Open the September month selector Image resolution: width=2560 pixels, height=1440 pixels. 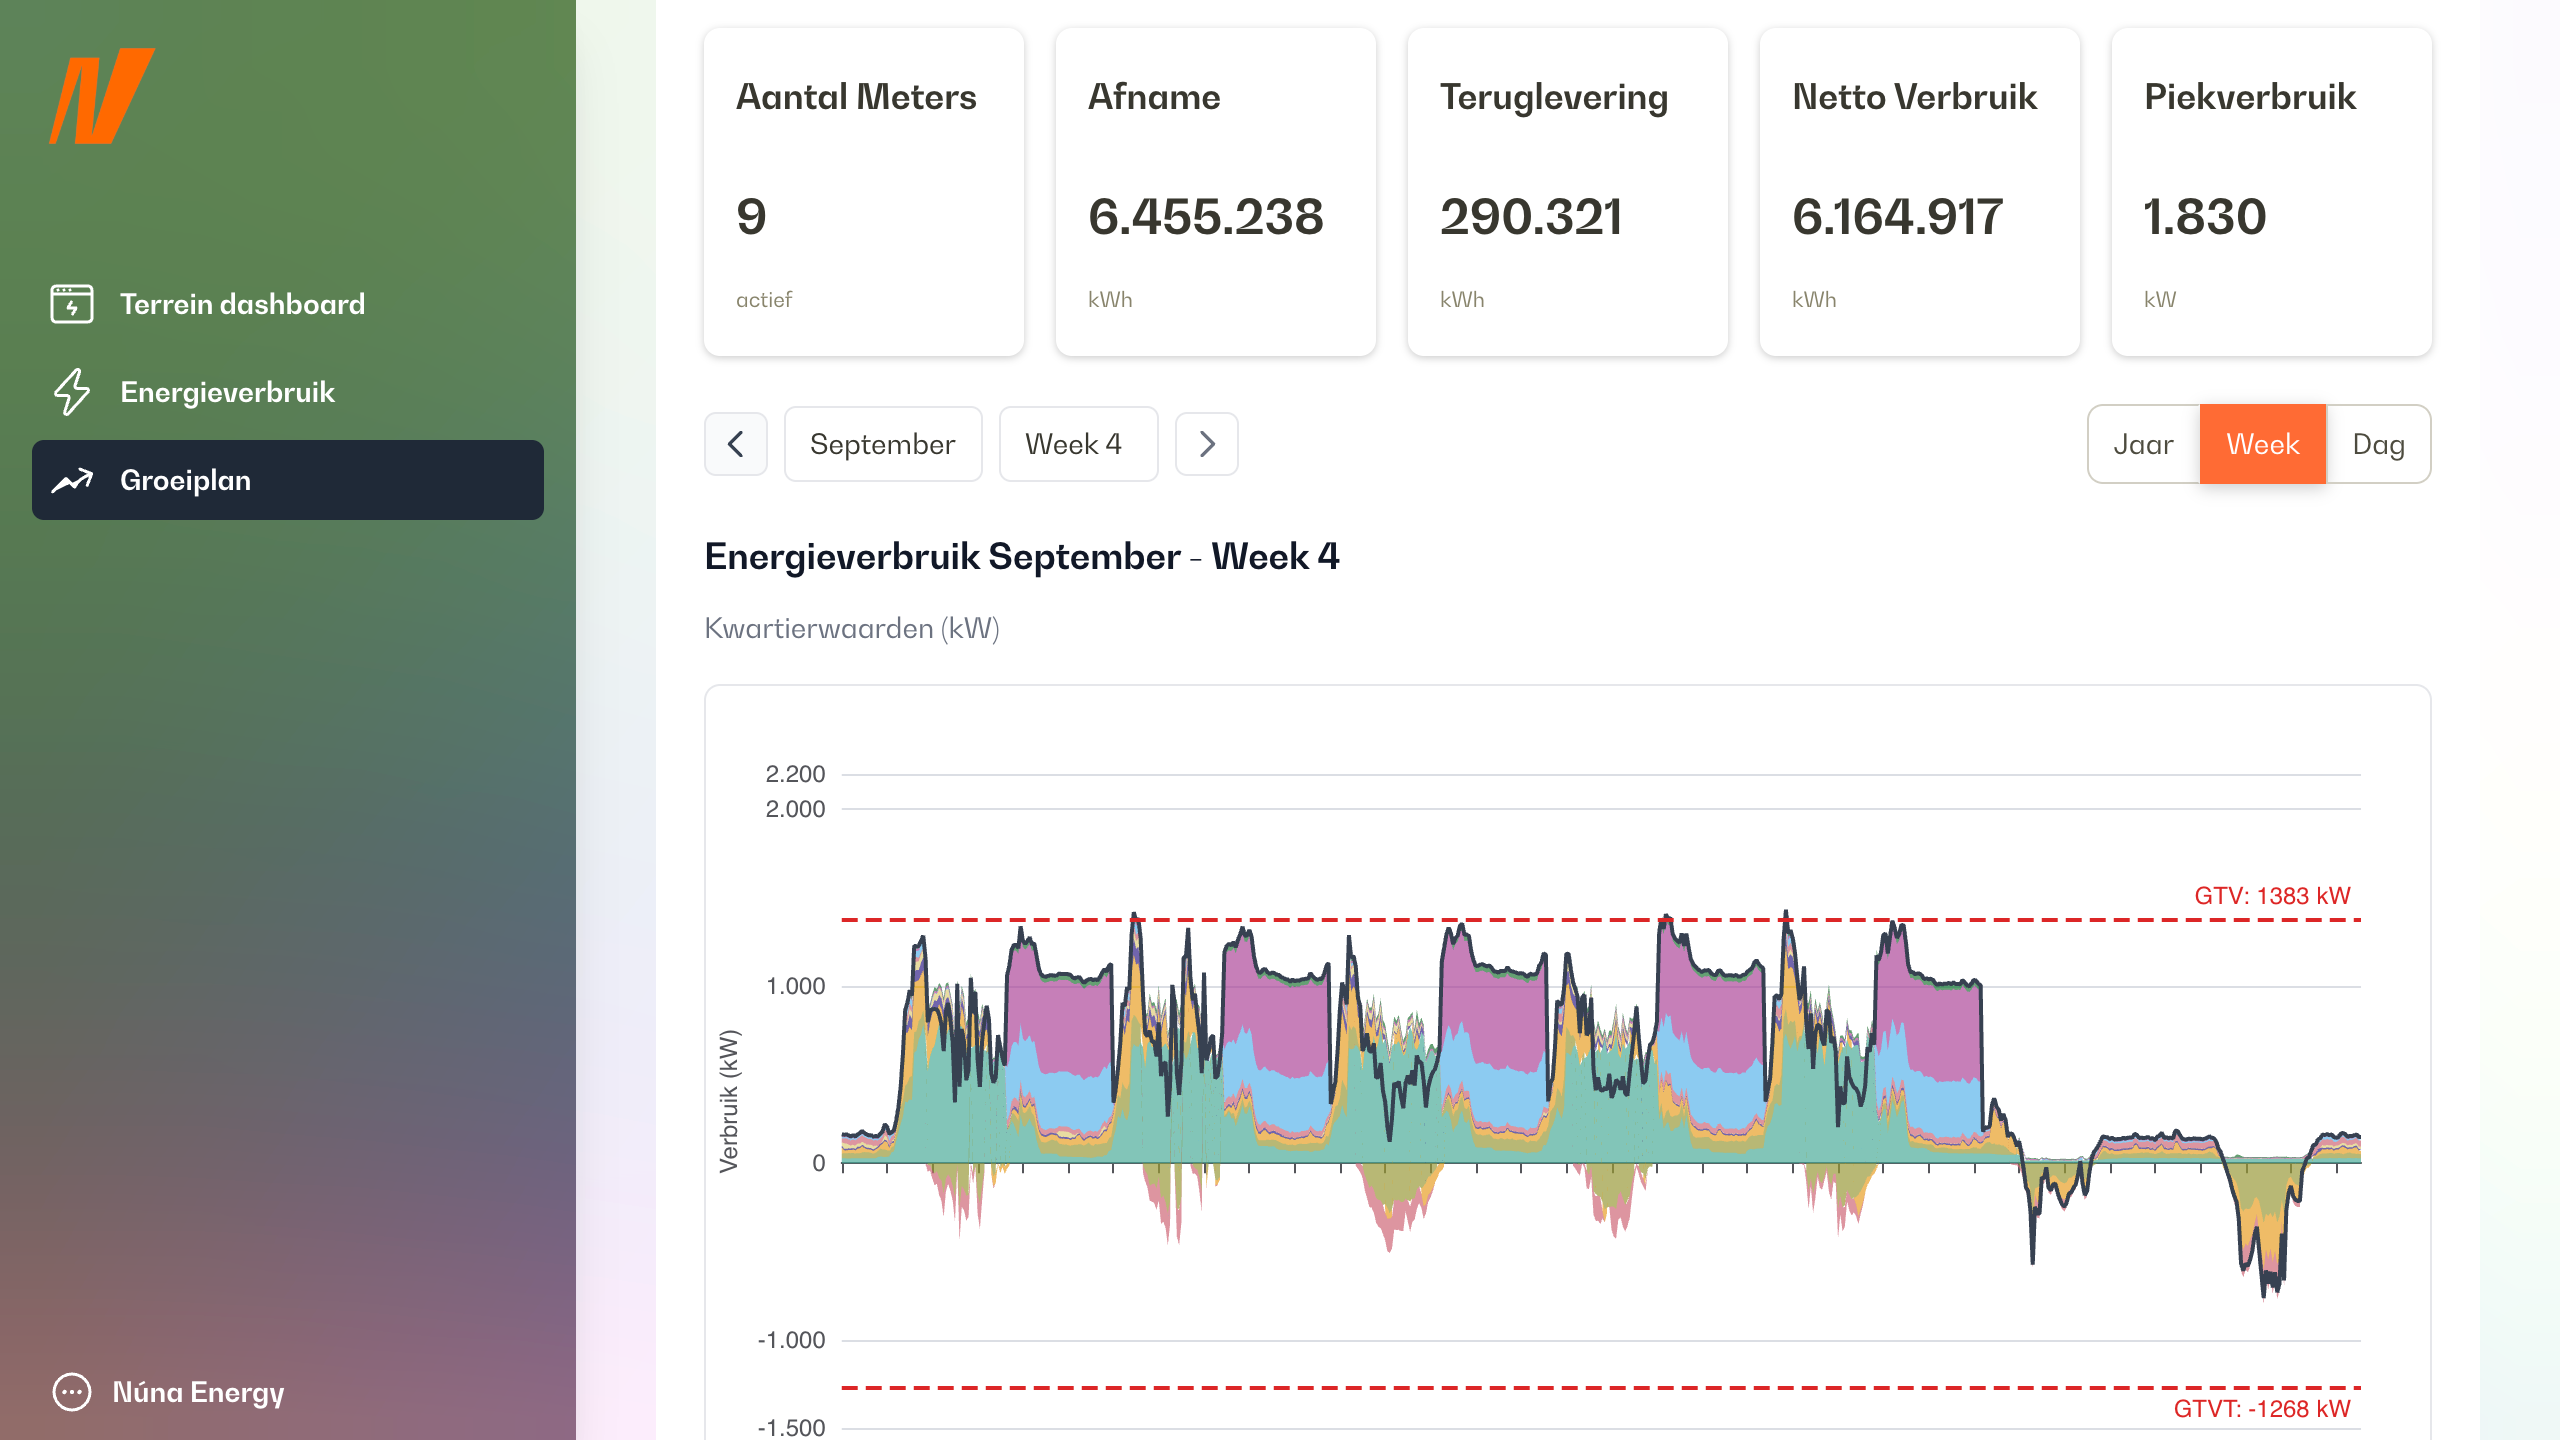883,443
